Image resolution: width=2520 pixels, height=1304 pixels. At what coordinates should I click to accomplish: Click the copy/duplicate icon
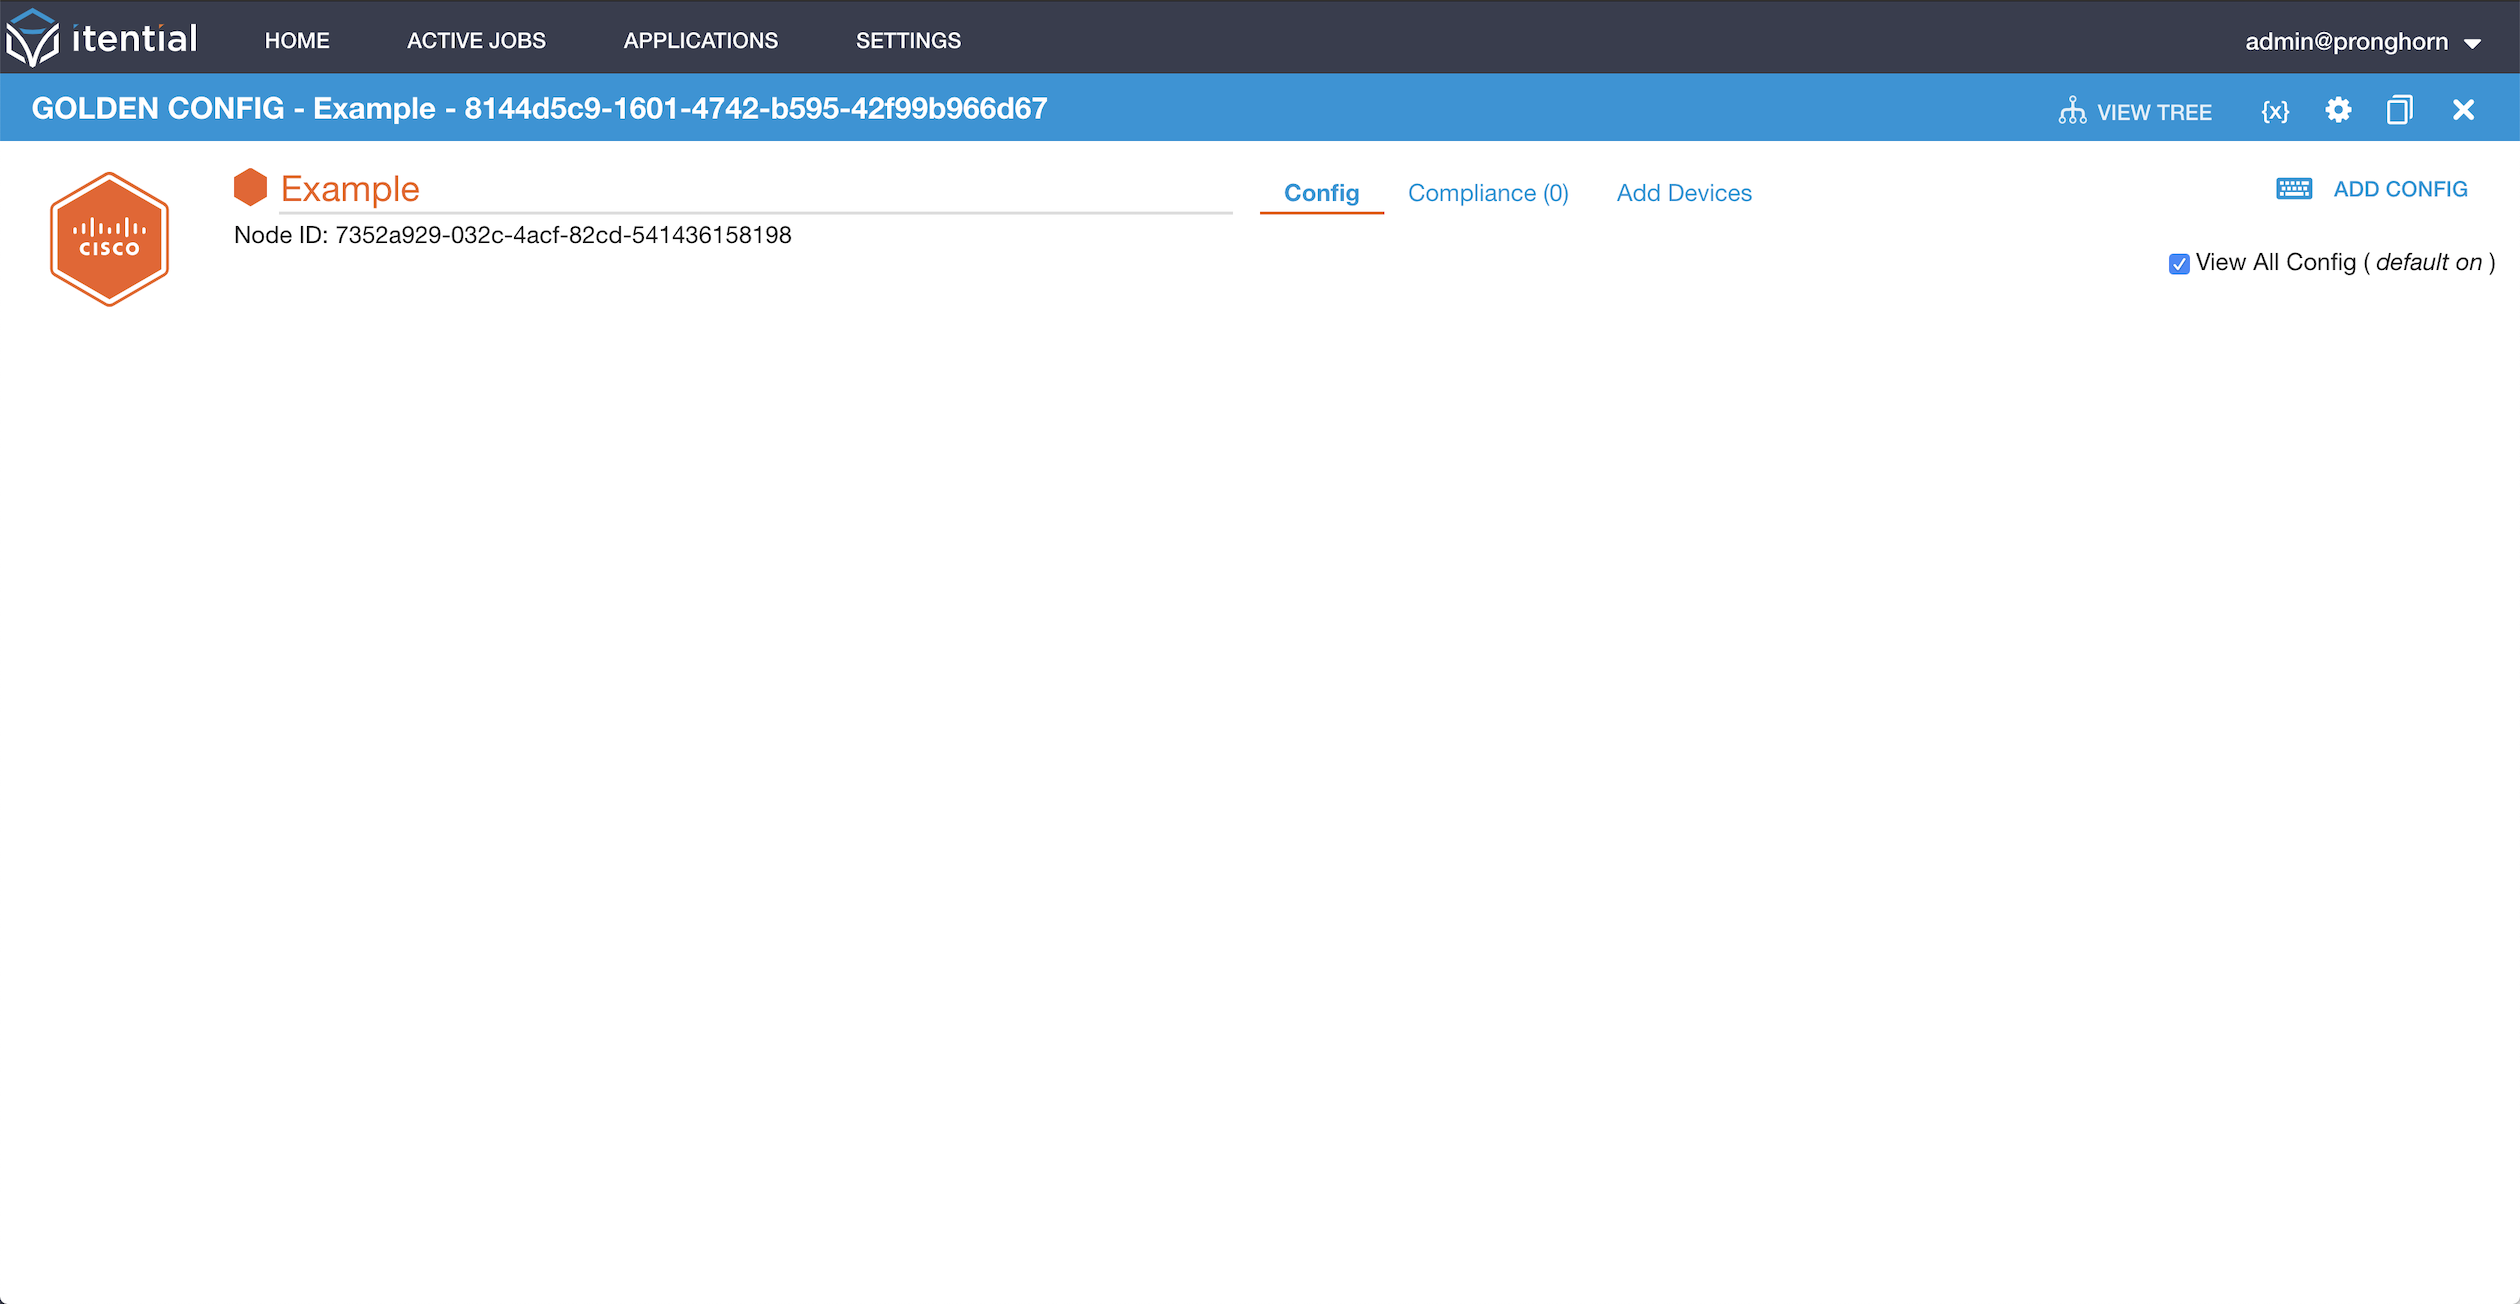pos(2400,110)
